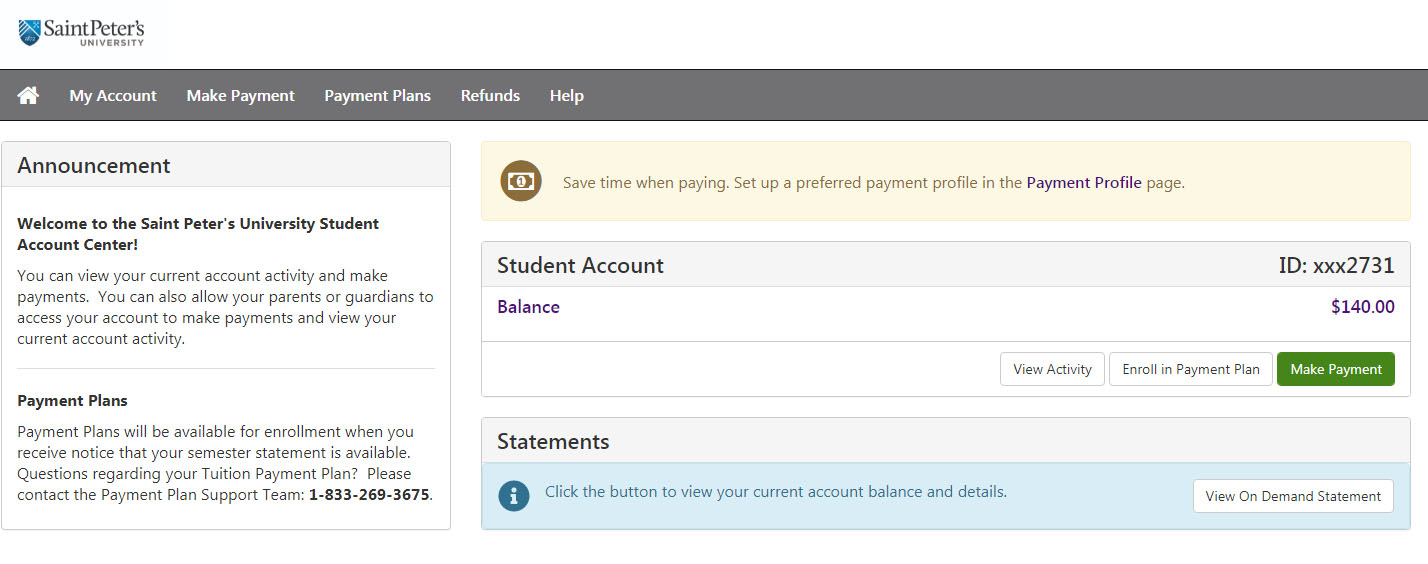Viewport: 1428px width, 564px height.
Task: Click the Saint Peter's University logo
Action: (81, 32)
